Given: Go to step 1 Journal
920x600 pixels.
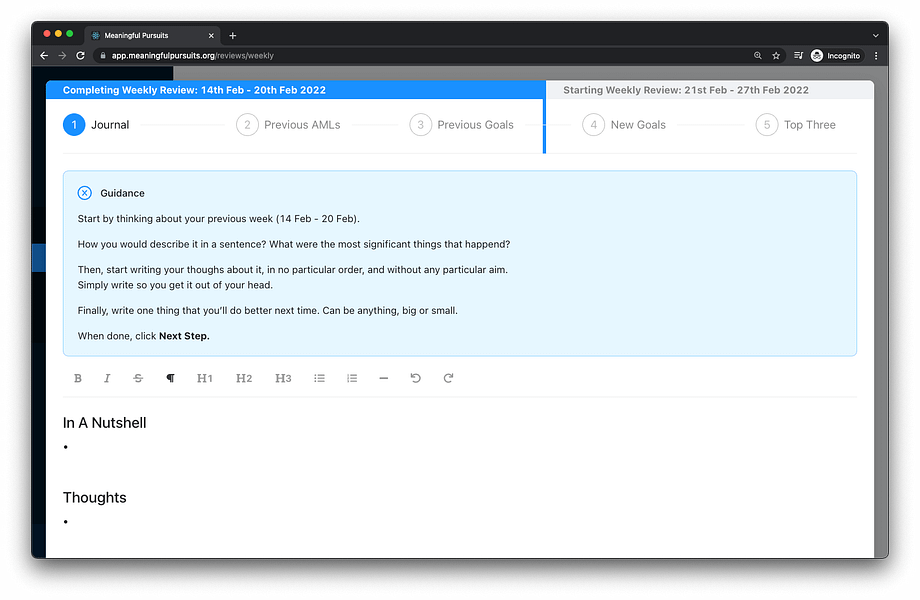Looking at the screenshot, I should [96, 125].
